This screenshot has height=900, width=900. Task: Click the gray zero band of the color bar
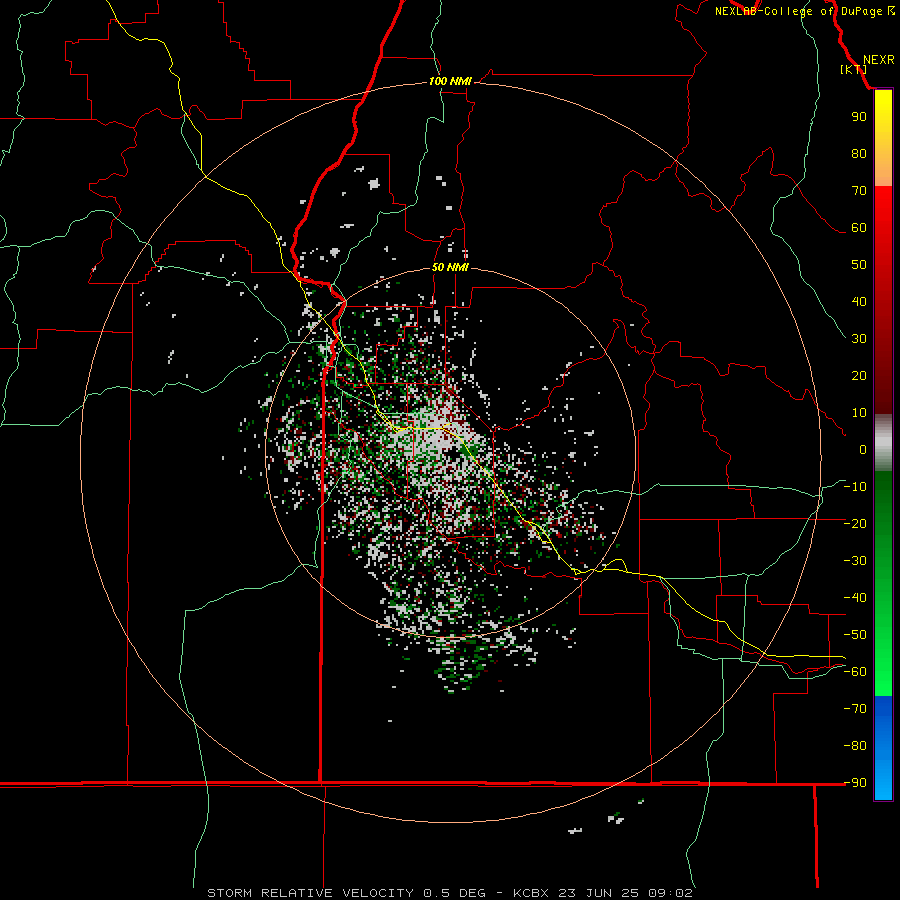883,443
